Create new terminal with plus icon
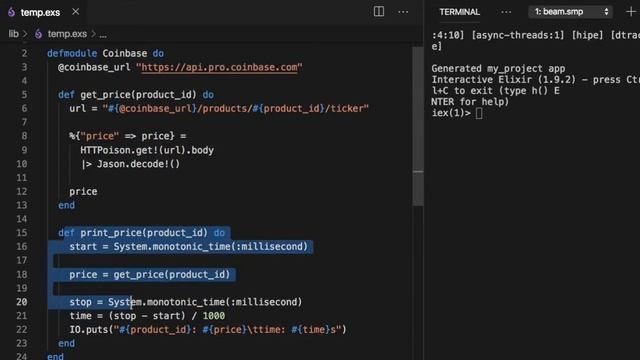Image resolution: width=640 pixels, height=360 pixels. pos(631,11)
